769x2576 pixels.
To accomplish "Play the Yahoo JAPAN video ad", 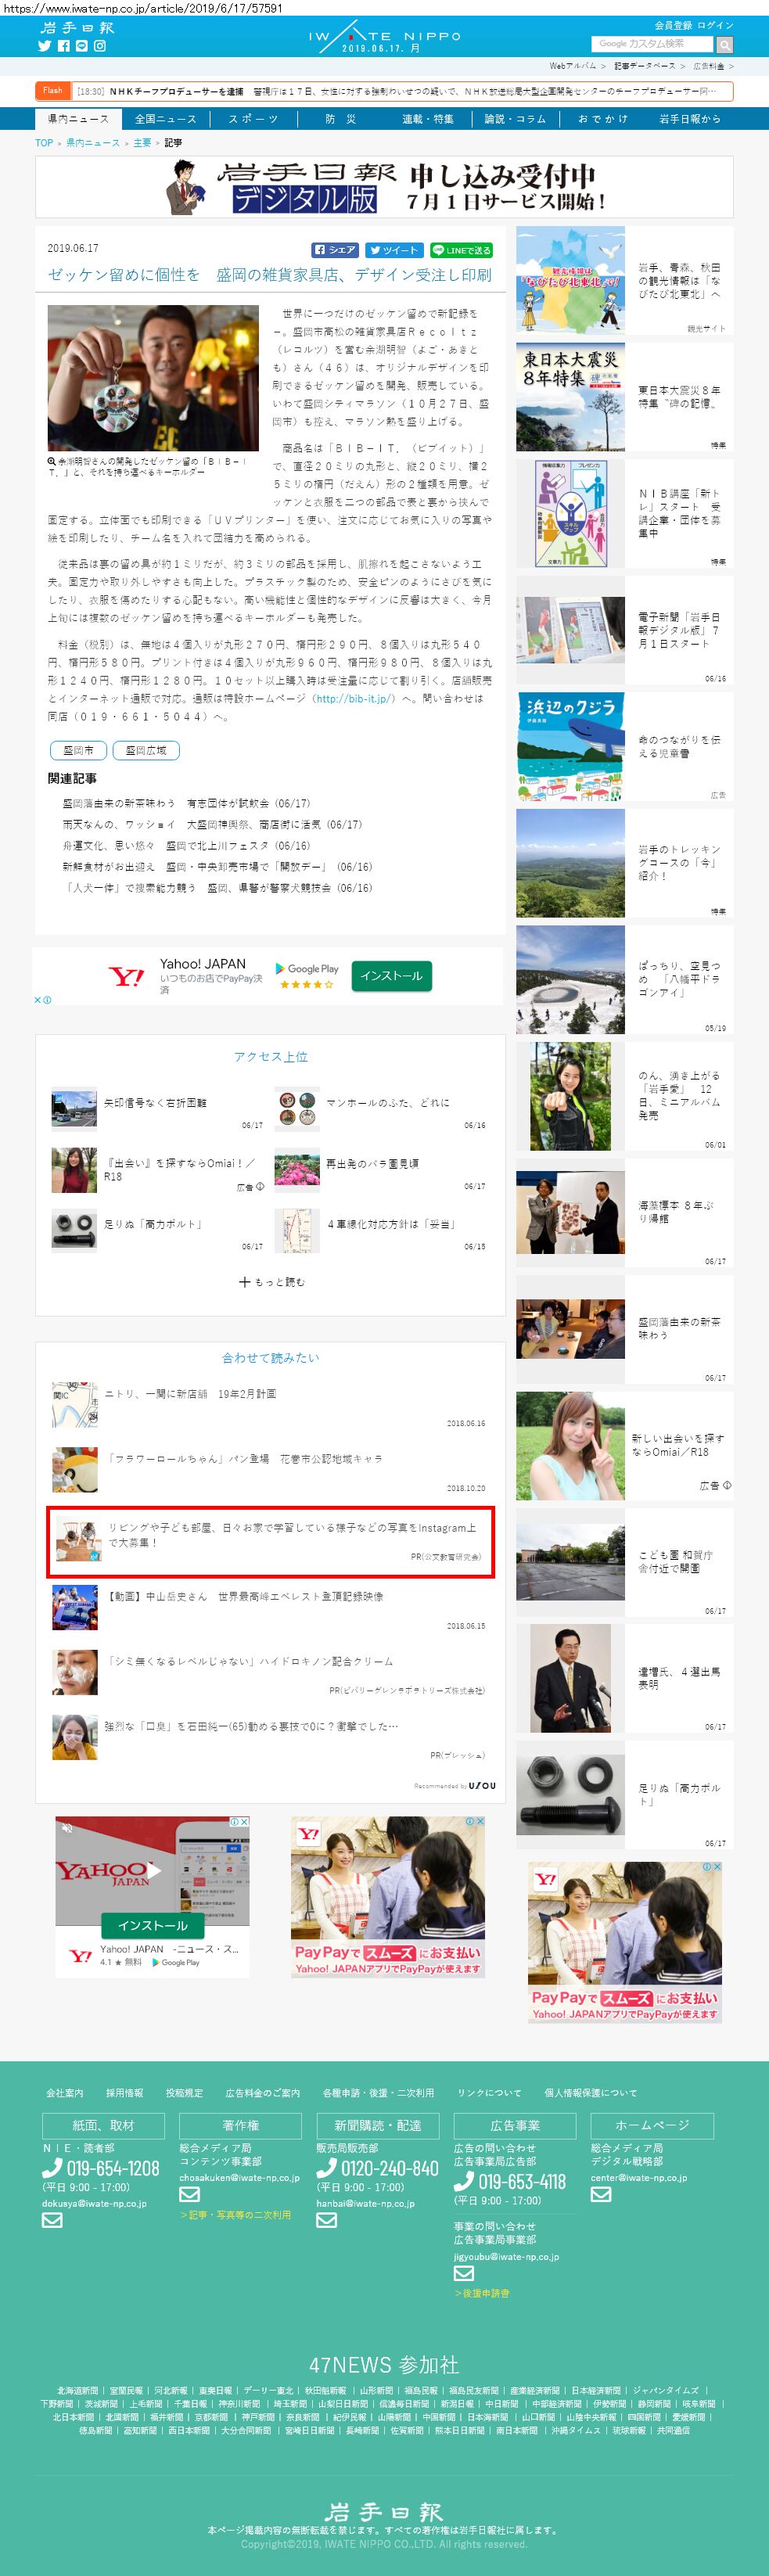I will 153,1870.
